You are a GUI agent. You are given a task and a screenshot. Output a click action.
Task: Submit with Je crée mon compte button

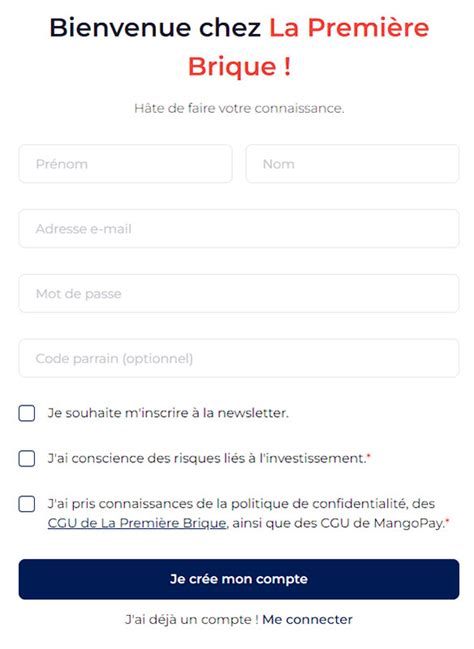pyautogui.click(x=239, y=579)
